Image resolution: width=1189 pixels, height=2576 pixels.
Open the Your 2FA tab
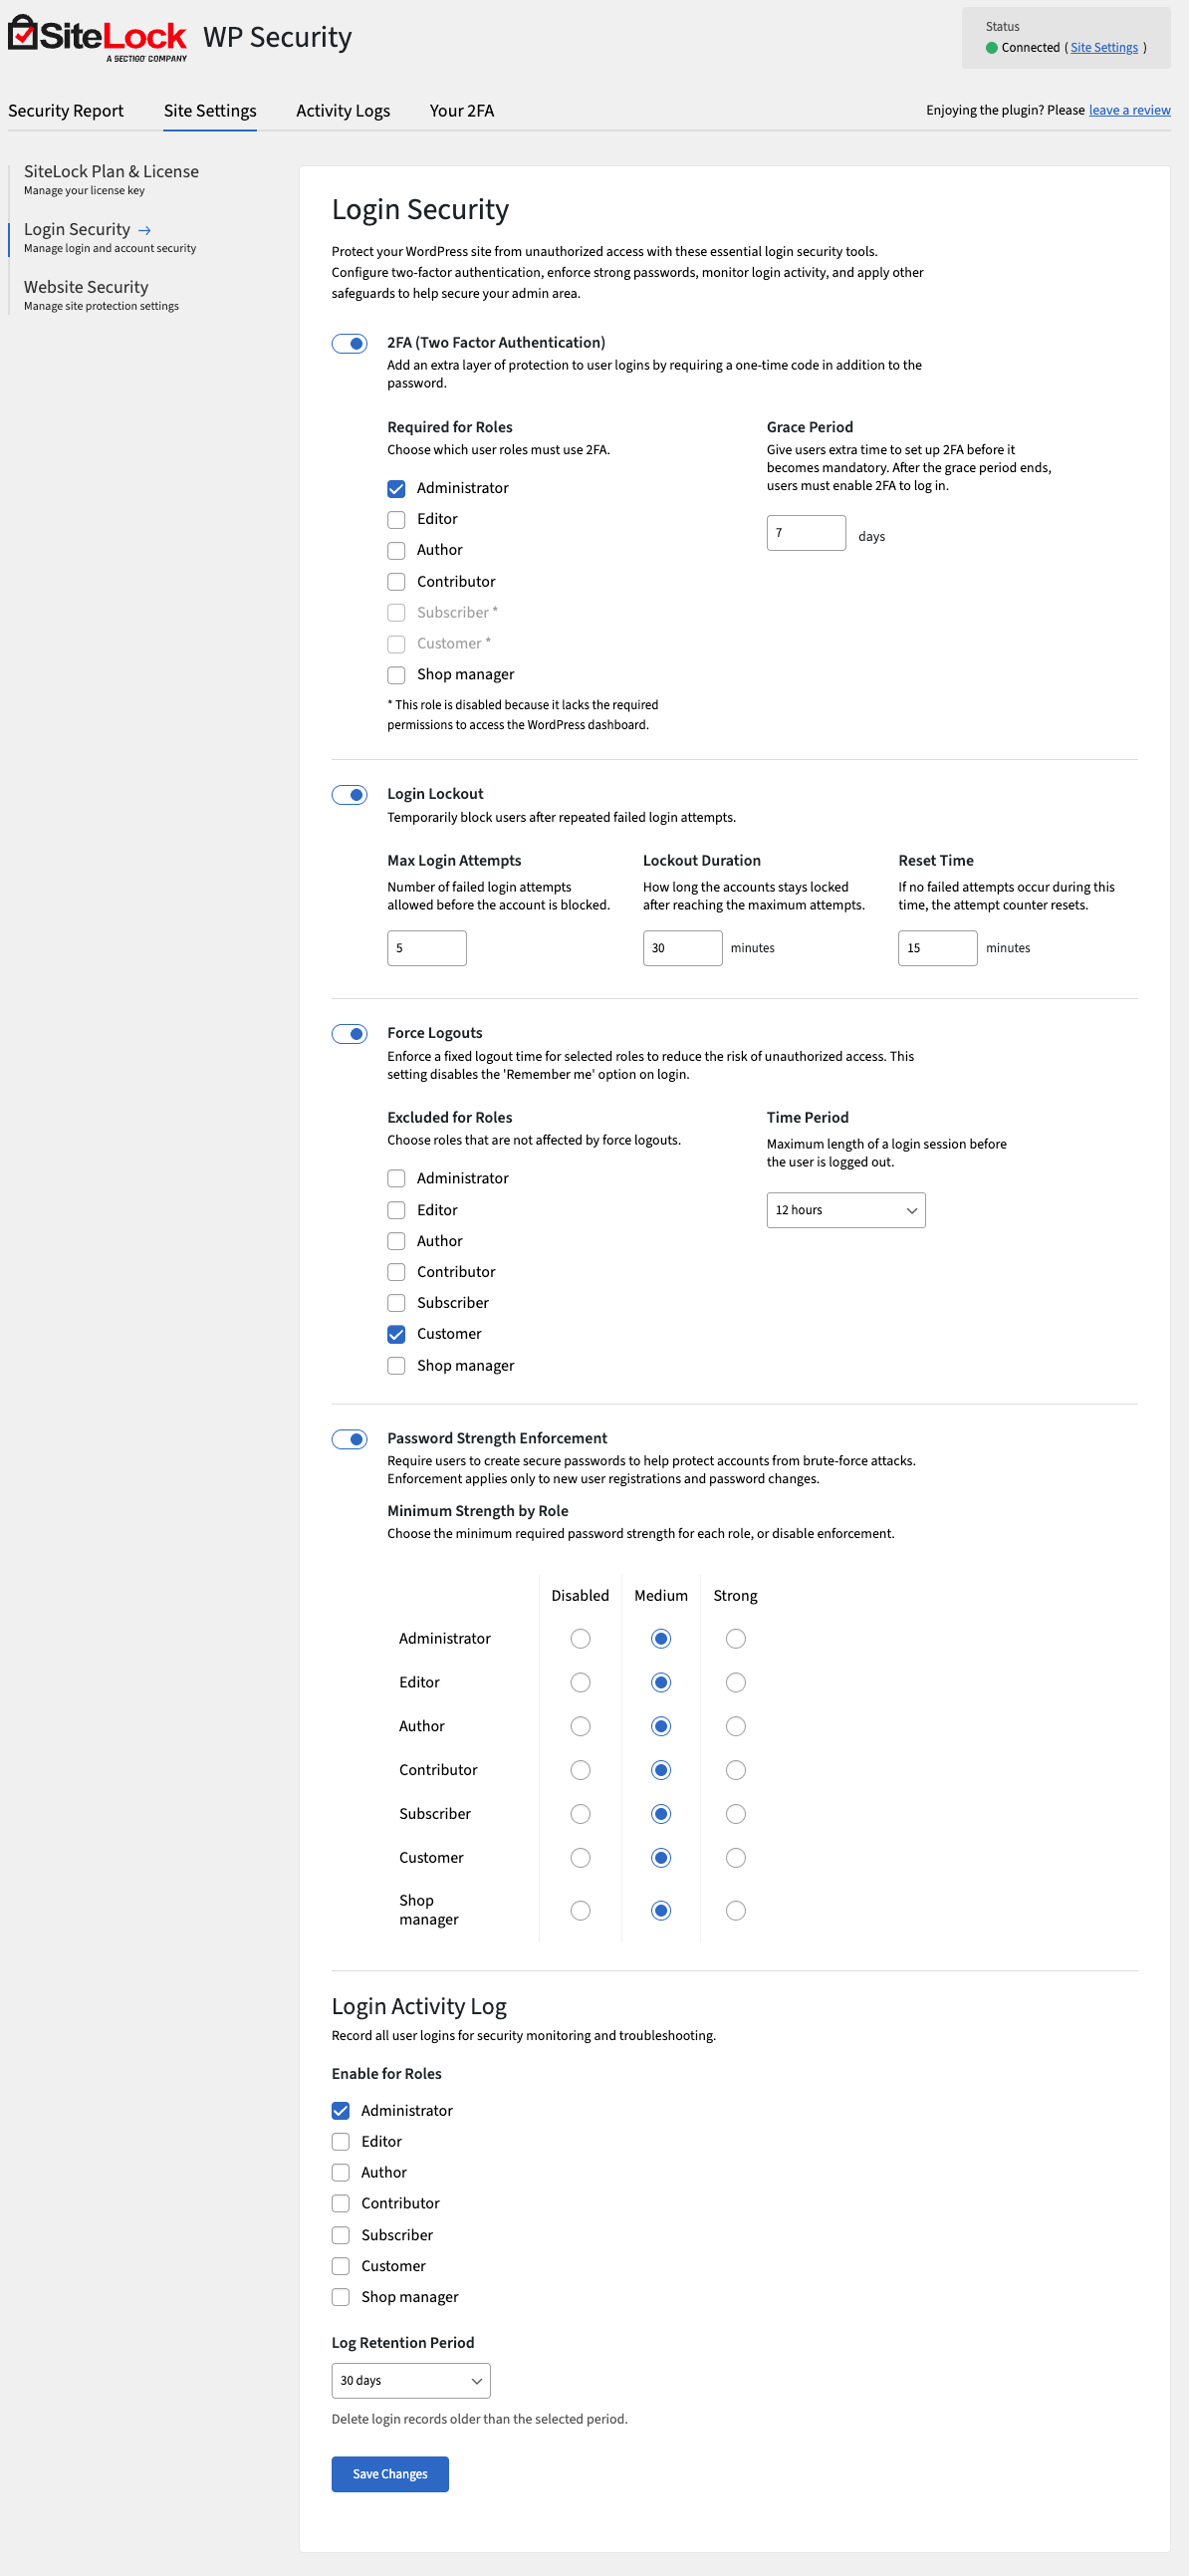point(461,111)
